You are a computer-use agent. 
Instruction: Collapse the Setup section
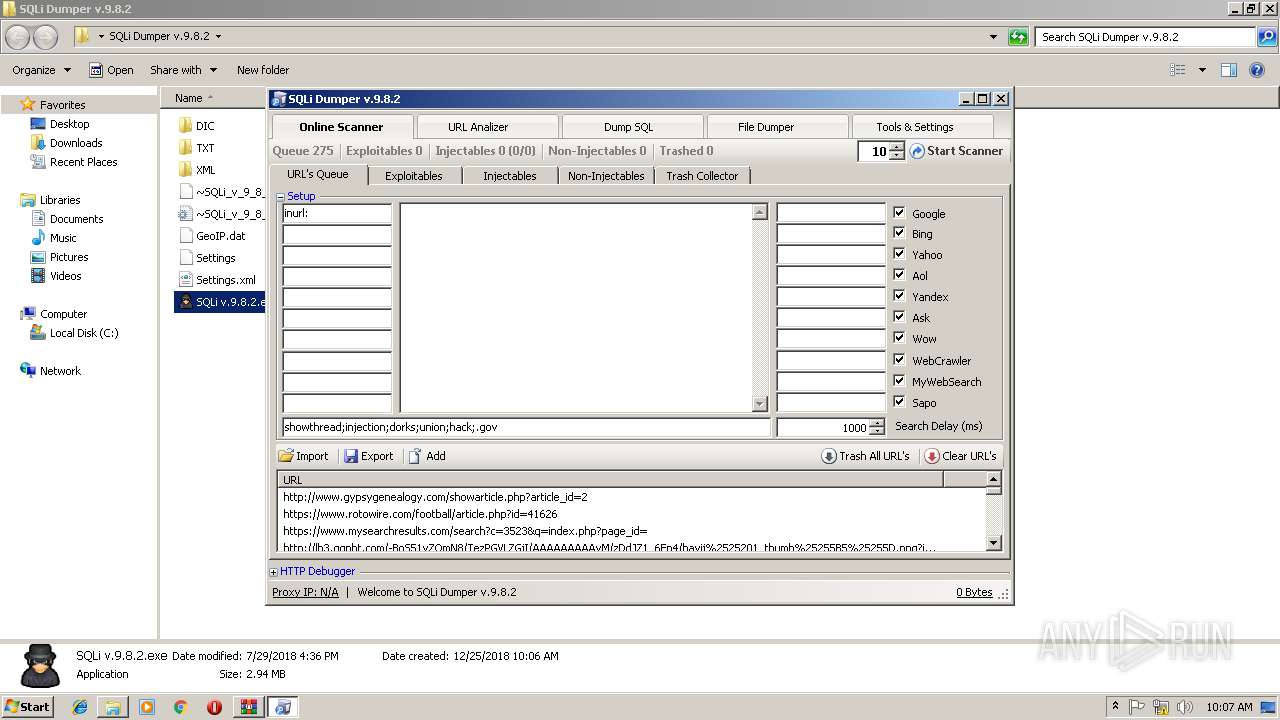(281, 196)
